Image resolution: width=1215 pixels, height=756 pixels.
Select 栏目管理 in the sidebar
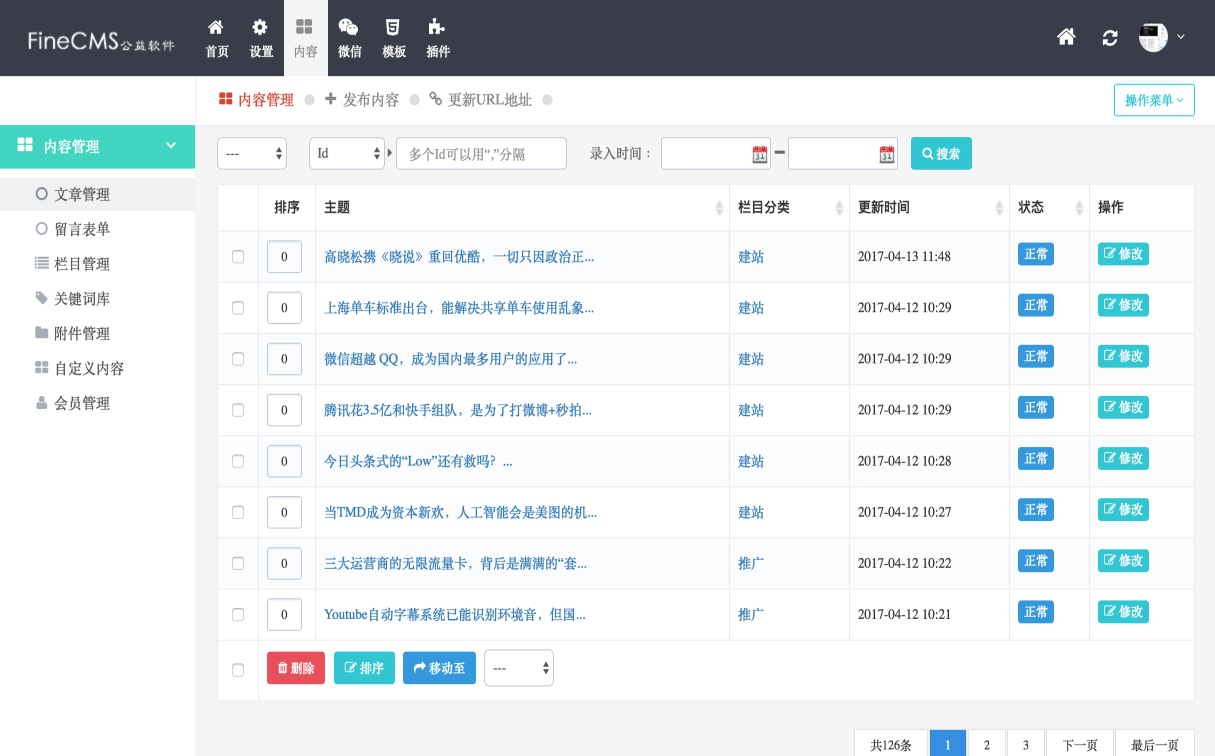[82, 264]
